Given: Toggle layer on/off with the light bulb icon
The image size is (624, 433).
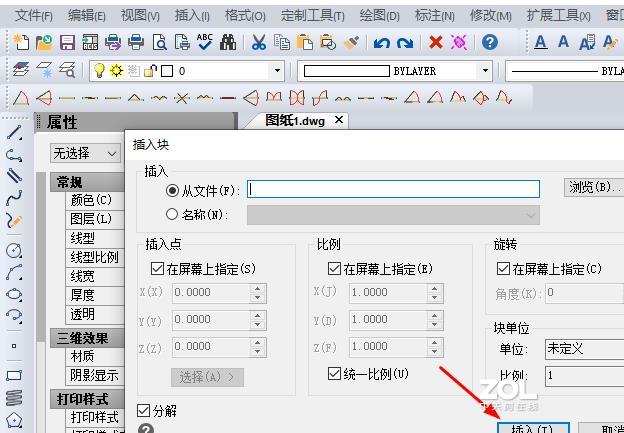Looking at the screenshot, I should tap(99, 71).
